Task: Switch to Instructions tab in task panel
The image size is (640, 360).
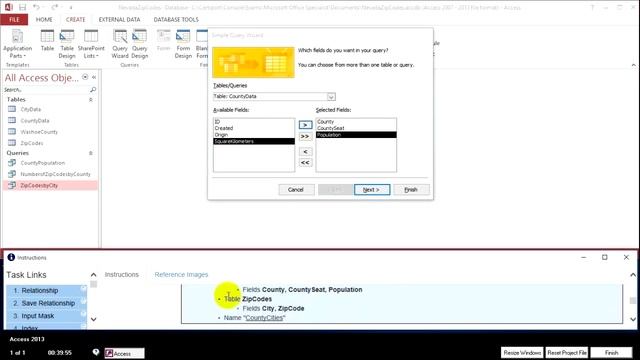Action: pyautogui.click(x=122, y=275)
